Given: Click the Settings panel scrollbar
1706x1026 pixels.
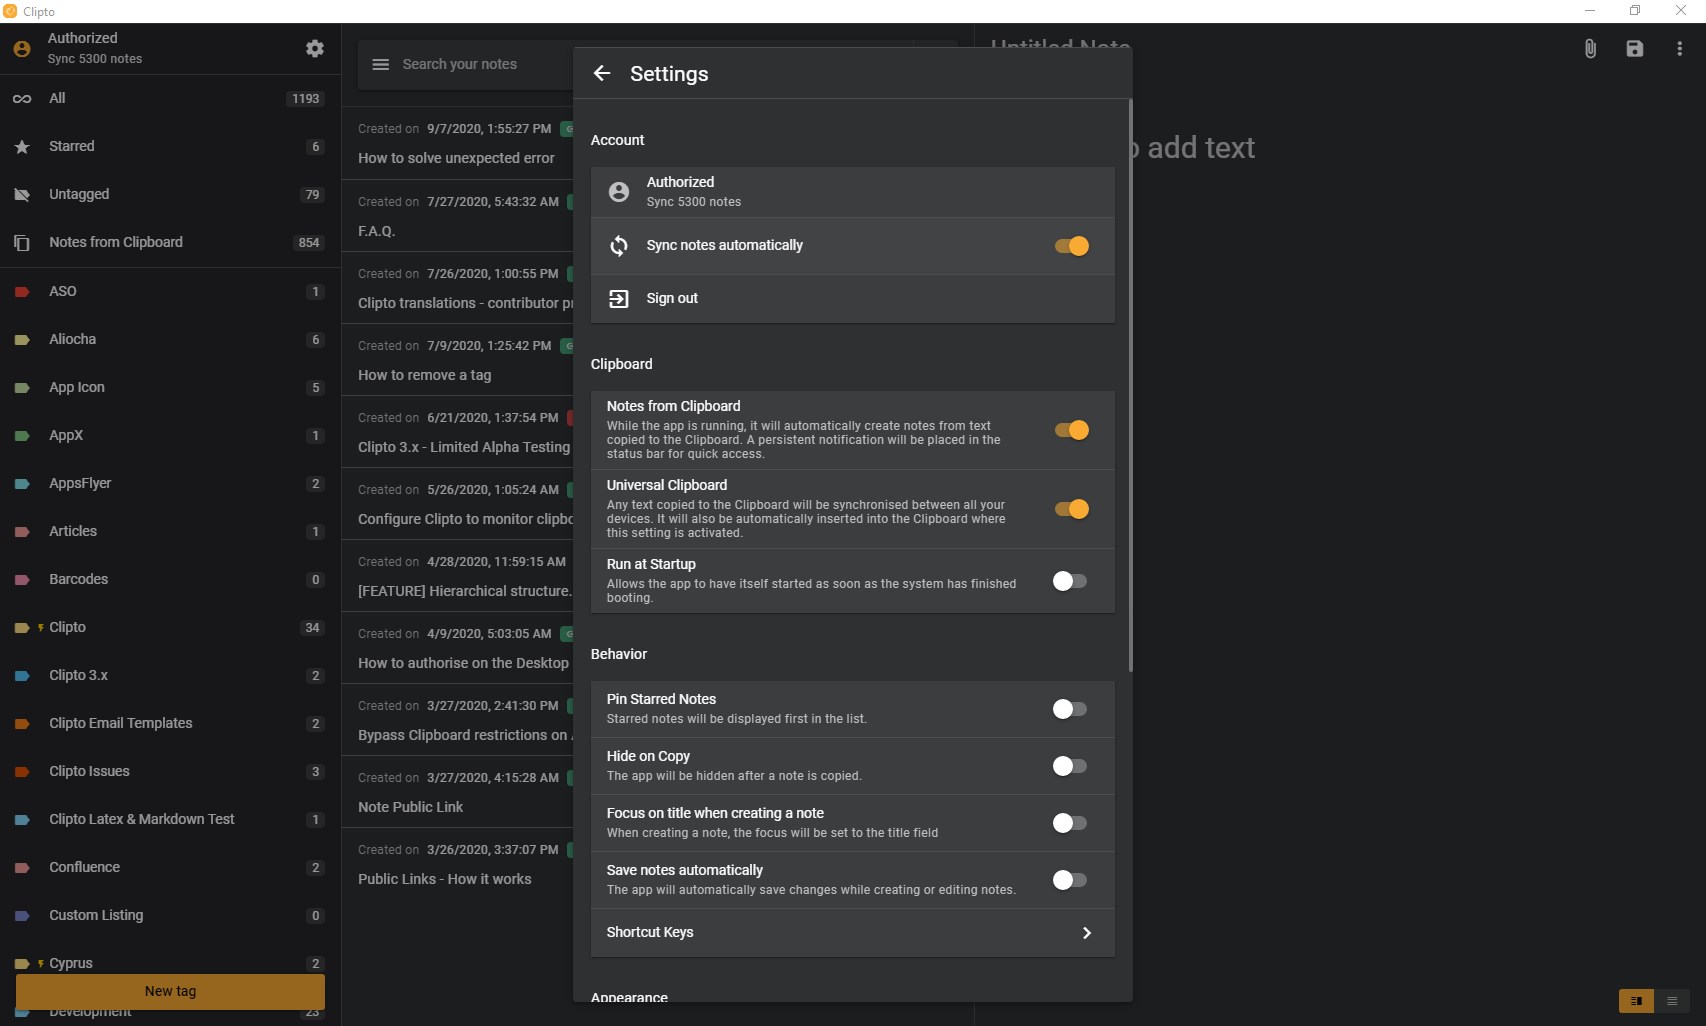Looking at the screenshot, I should tap(1130, 385).
